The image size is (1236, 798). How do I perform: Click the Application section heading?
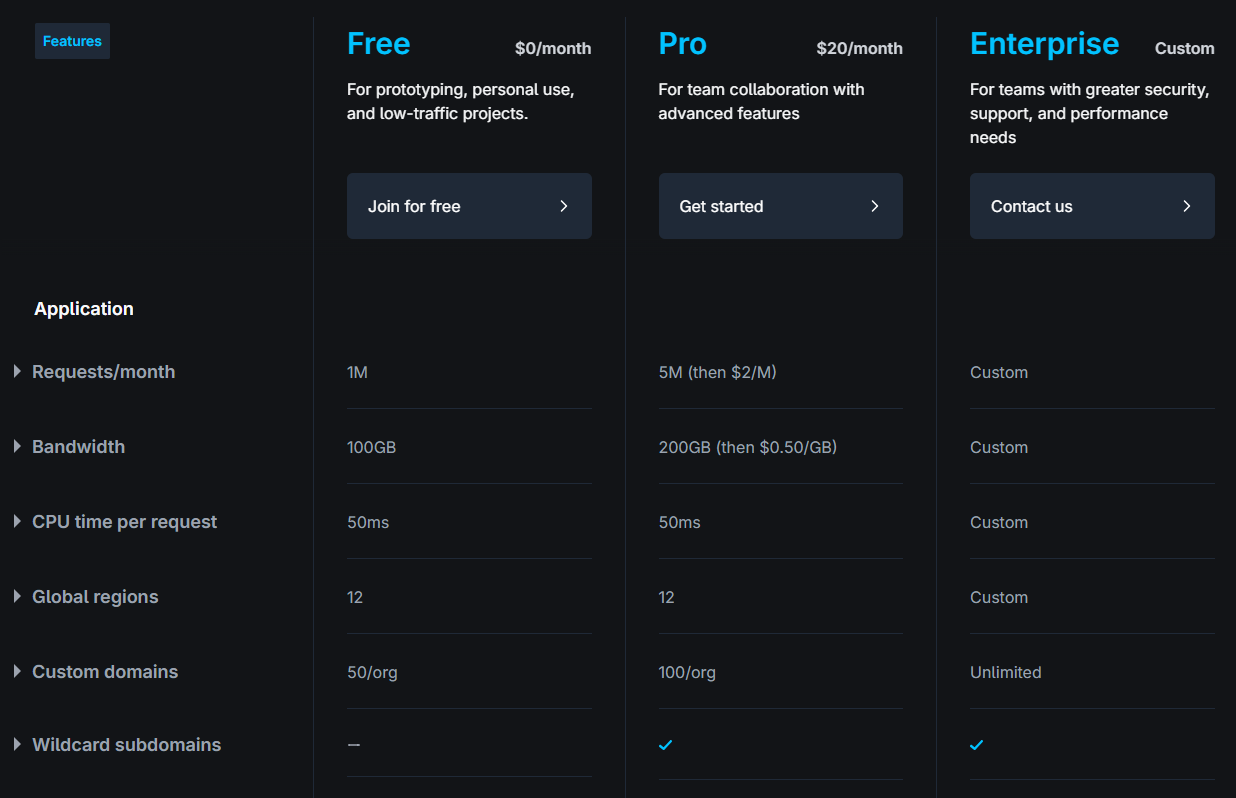(x=84, y=309)
